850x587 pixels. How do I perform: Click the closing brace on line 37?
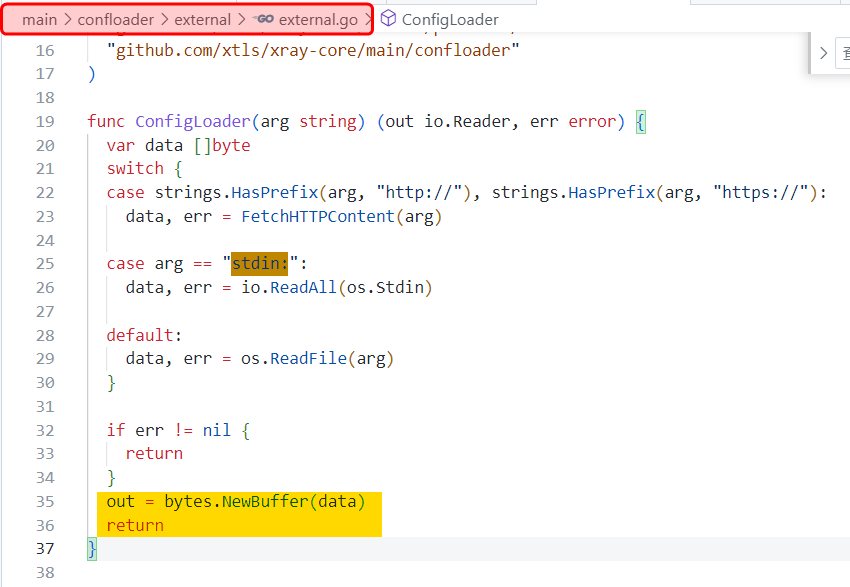click(x=92, y=549)
